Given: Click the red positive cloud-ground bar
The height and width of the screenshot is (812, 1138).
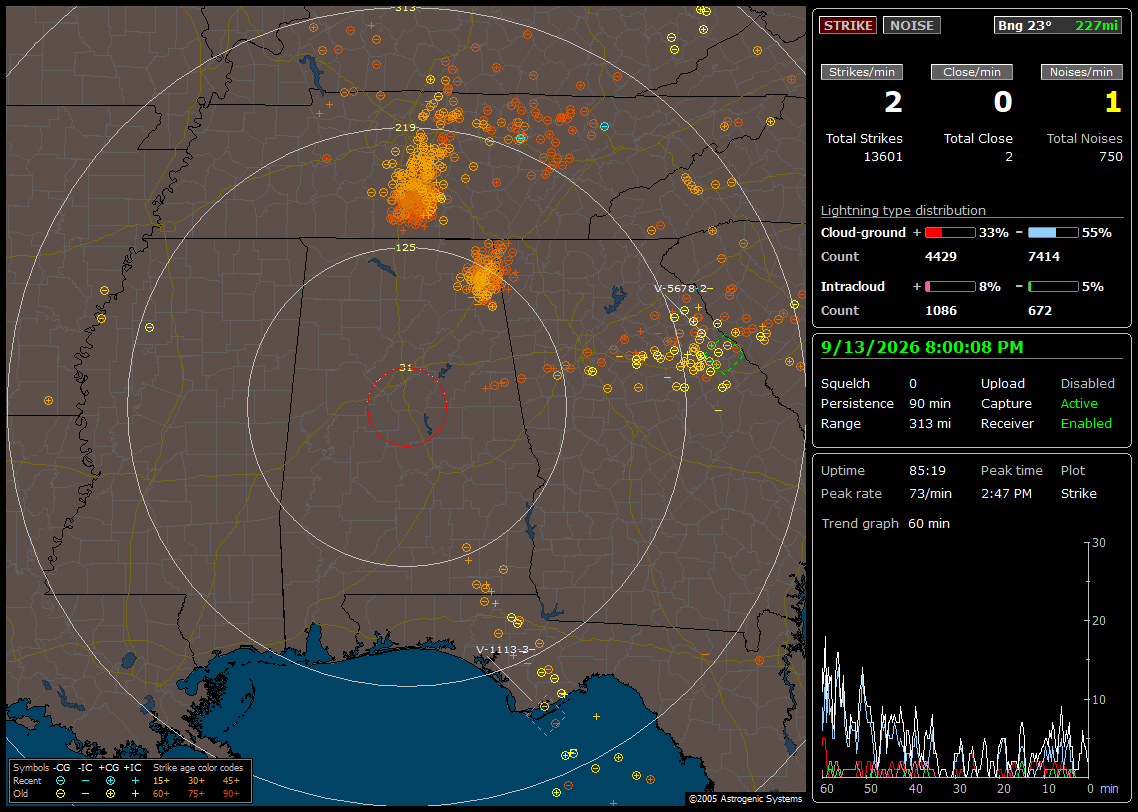Looking at the screenshot, I should pos(950,233).
